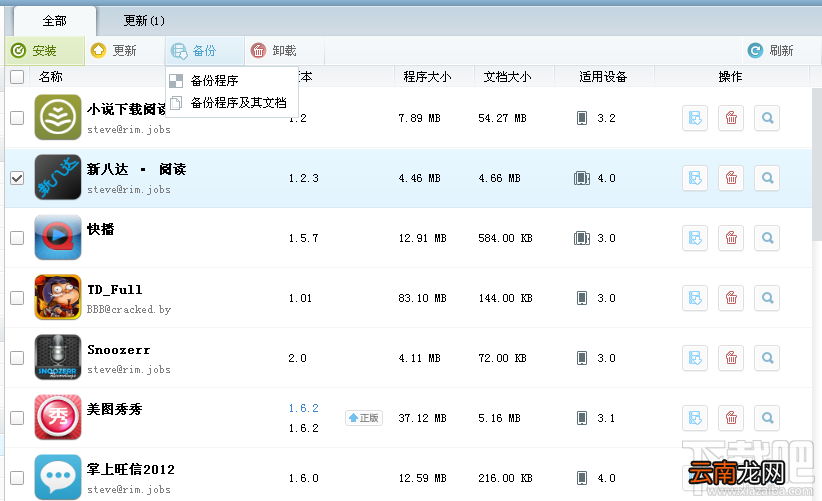Screen dimensions: 822x501
Task: Sort by the 适用设备 column header
Action: (x=603, y=77)
